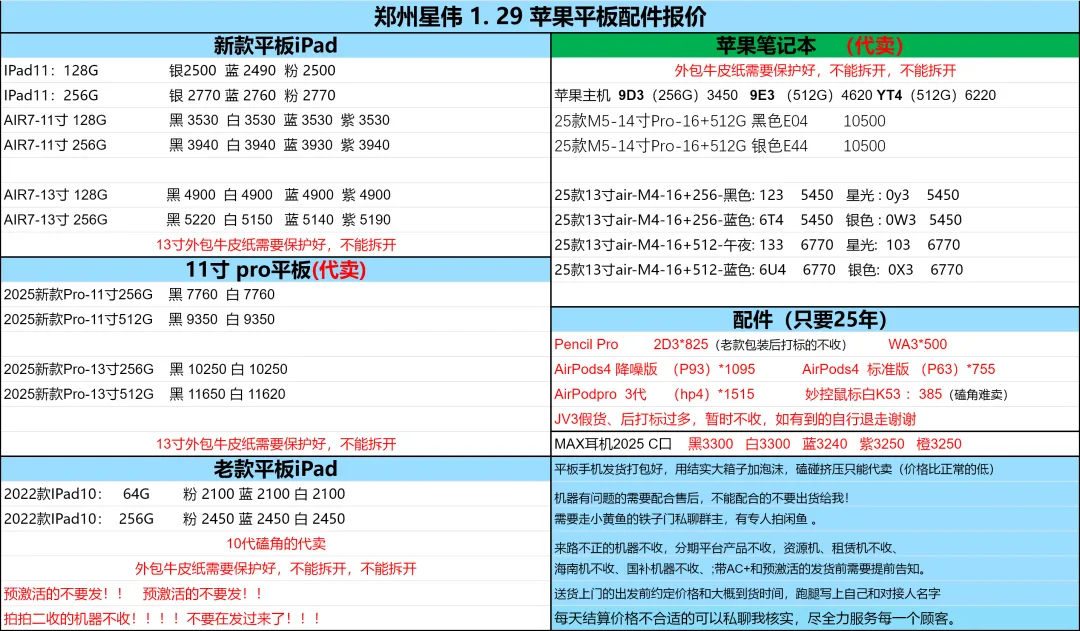The image size is (1080, 631).
Task: Click the MAX耳机2025 C口 label
Action: [612, 444]
